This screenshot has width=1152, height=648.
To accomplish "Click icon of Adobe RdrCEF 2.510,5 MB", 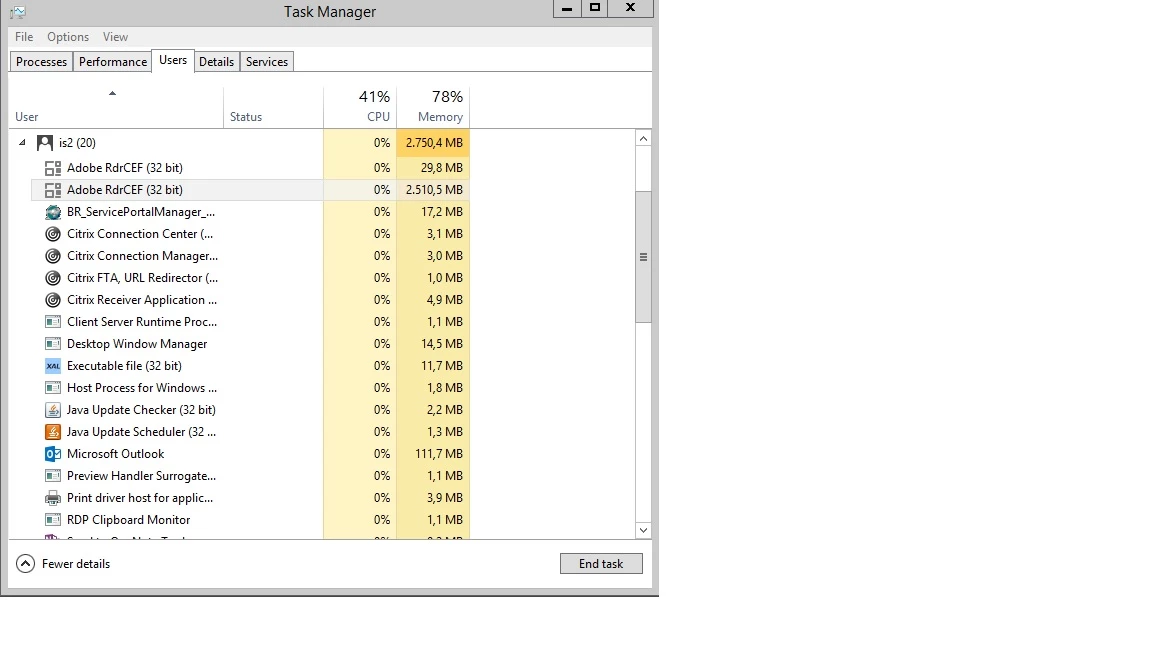I will point(53,190).
